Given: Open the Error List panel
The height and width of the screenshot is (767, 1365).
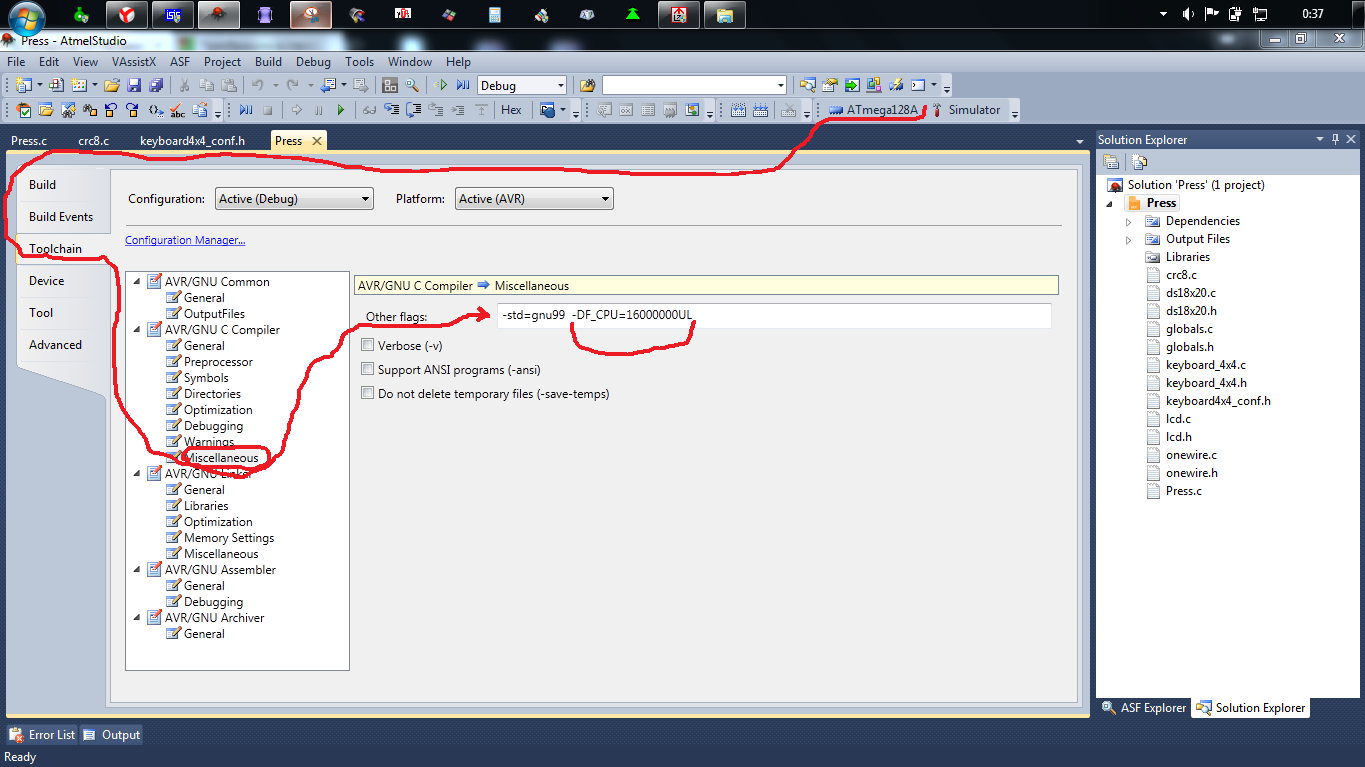Looking at the screenshot, I should click(x=42, y=735).
